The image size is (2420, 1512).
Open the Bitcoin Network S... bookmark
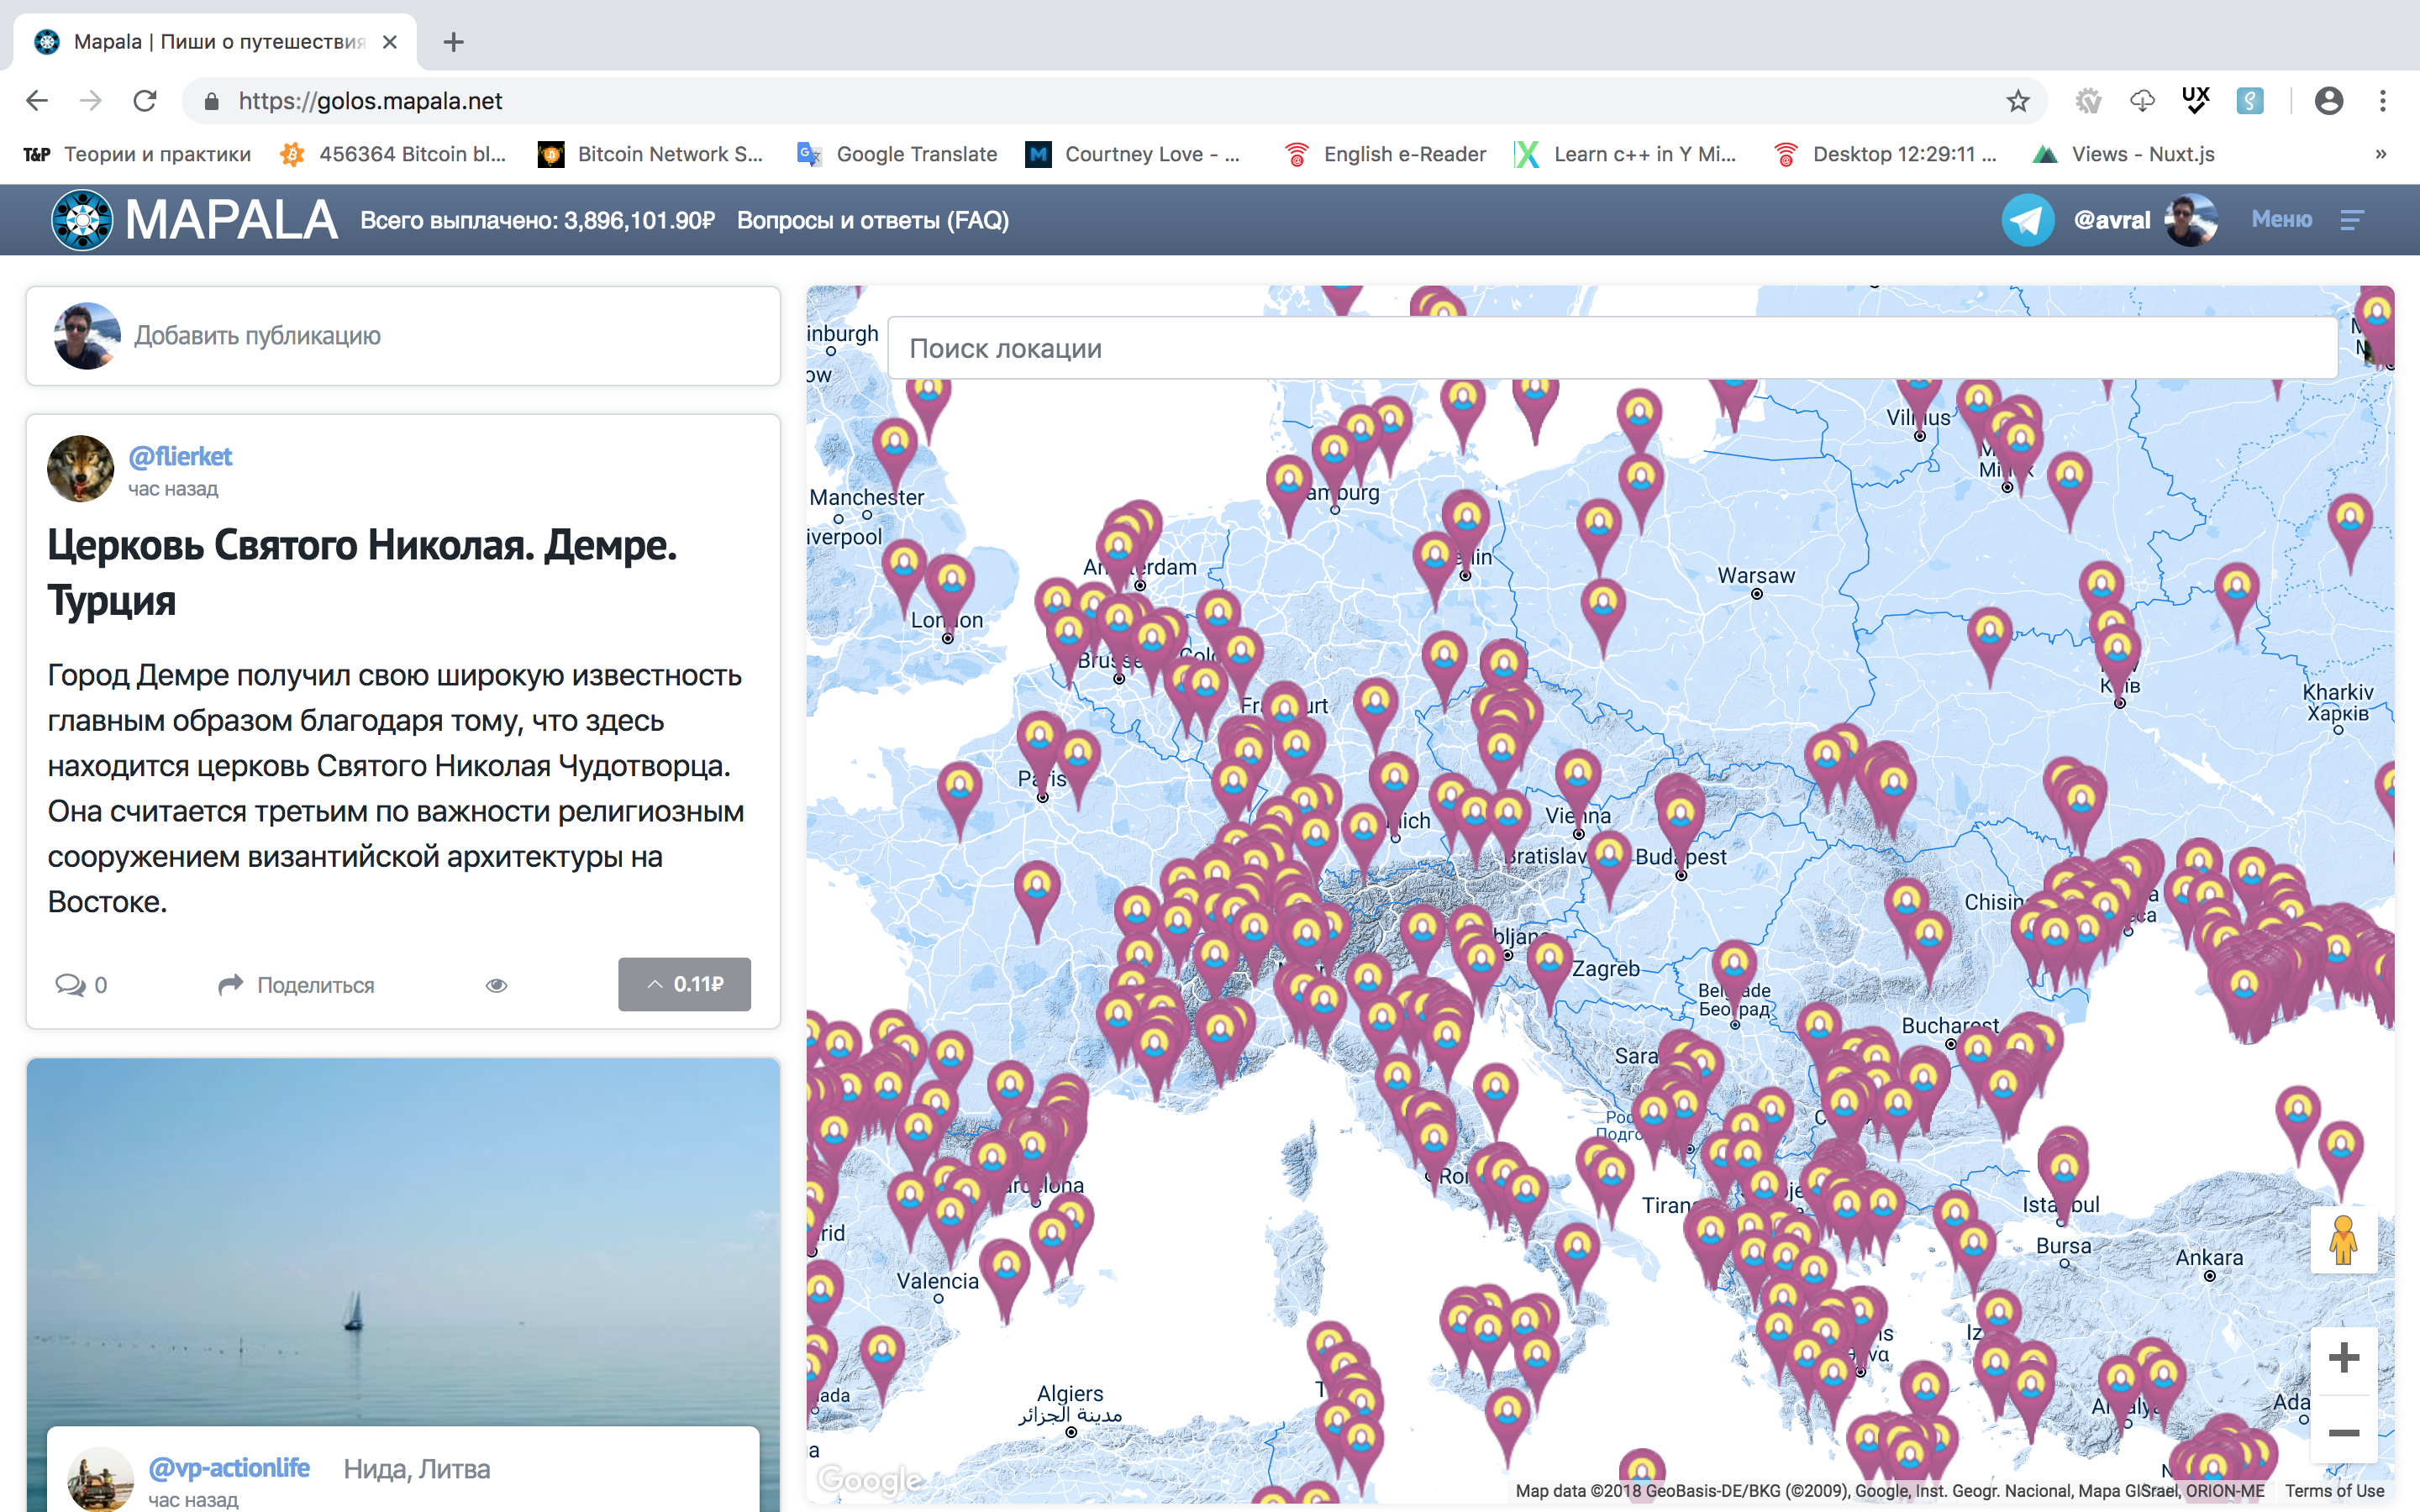click(x=651, y=154)
